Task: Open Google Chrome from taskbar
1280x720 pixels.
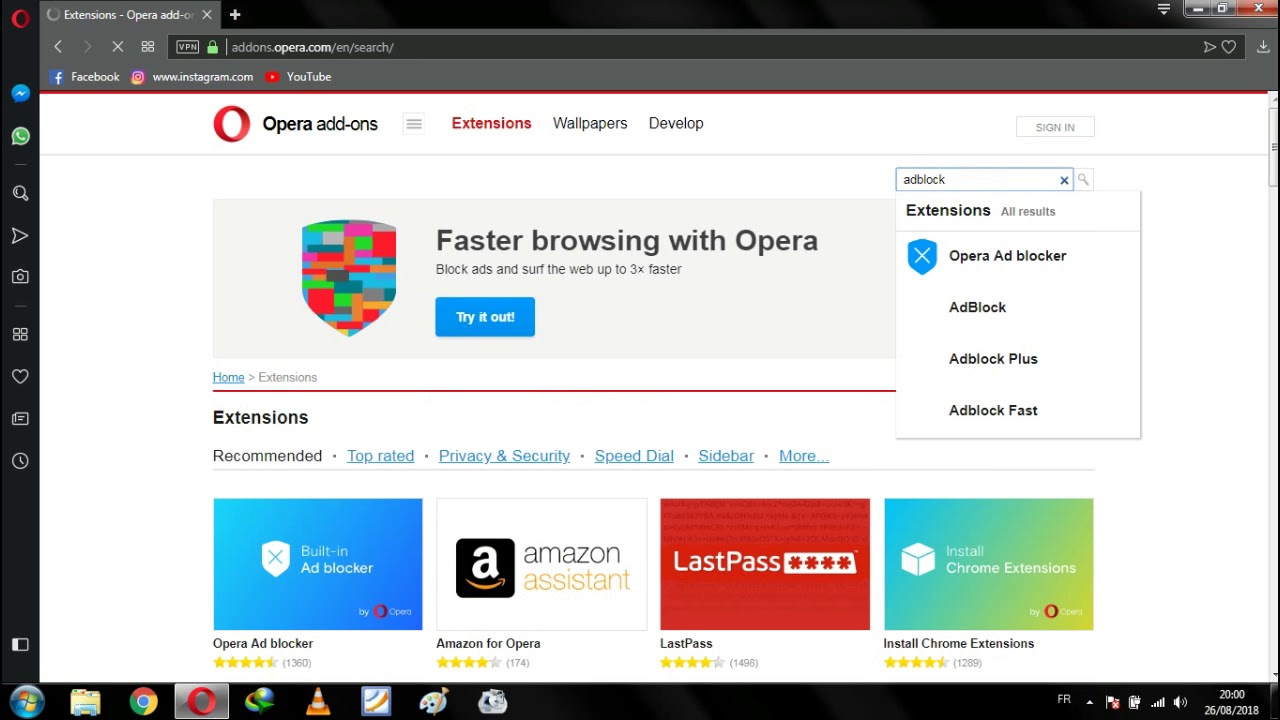Action: (x=144, y=702)
